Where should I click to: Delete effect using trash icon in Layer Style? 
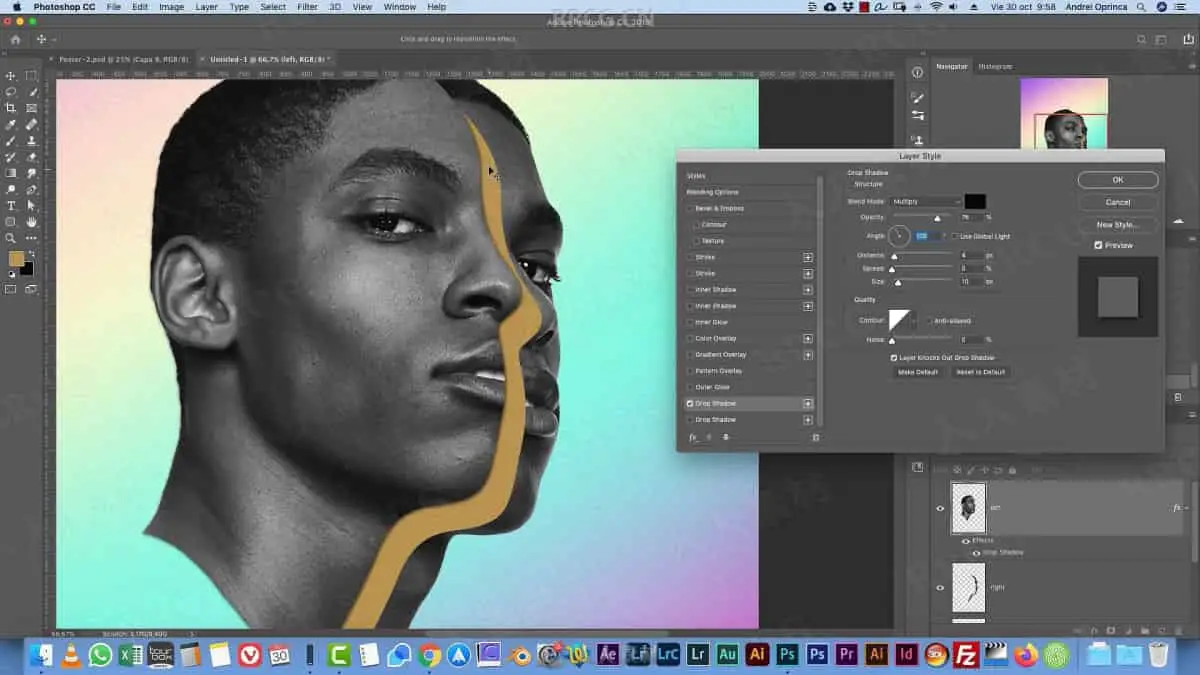click(815, 437)
